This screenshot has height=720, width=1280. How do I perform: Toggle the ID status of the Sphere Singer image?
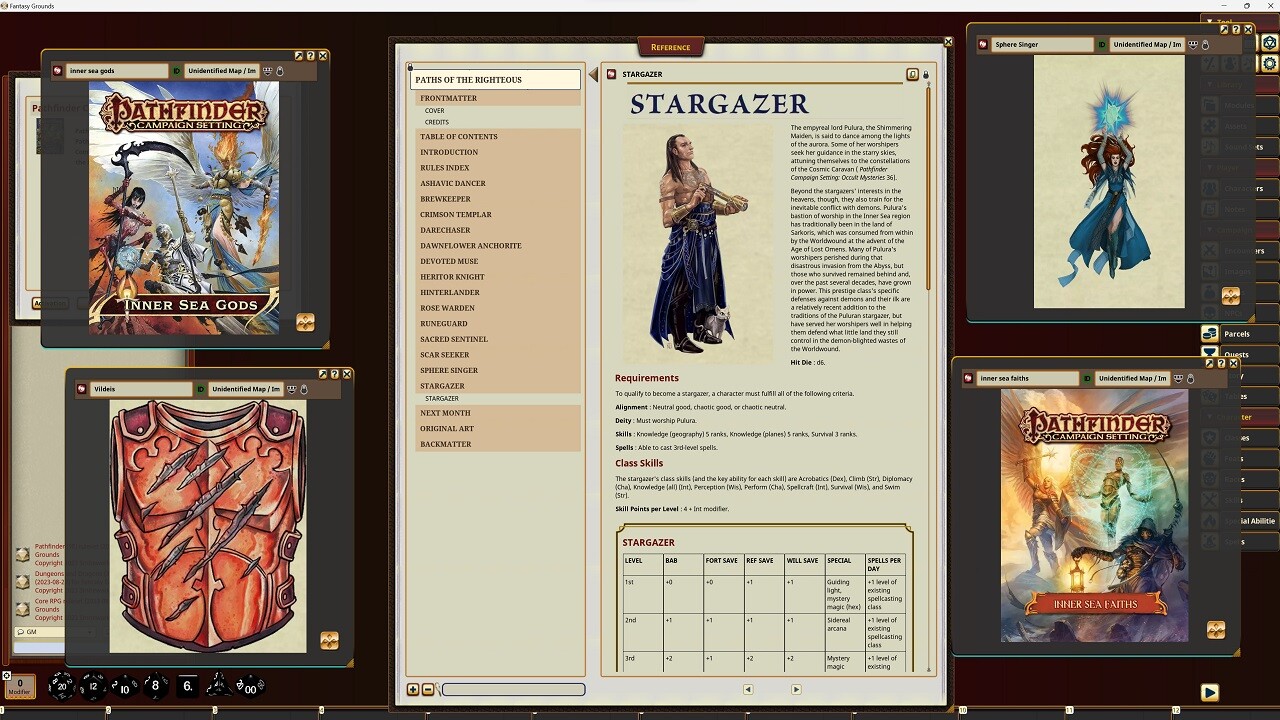tap(1102, 45)
